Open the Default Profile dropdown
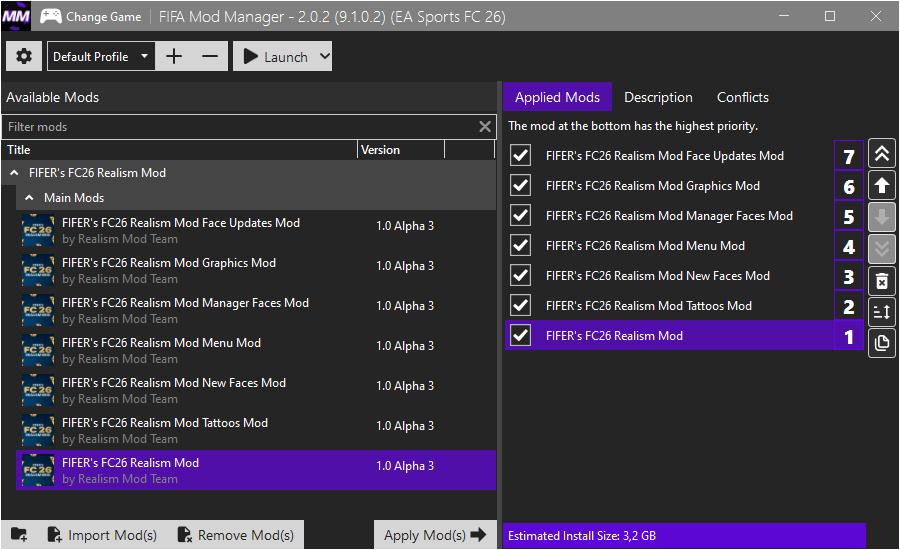 tap(144, 57)
